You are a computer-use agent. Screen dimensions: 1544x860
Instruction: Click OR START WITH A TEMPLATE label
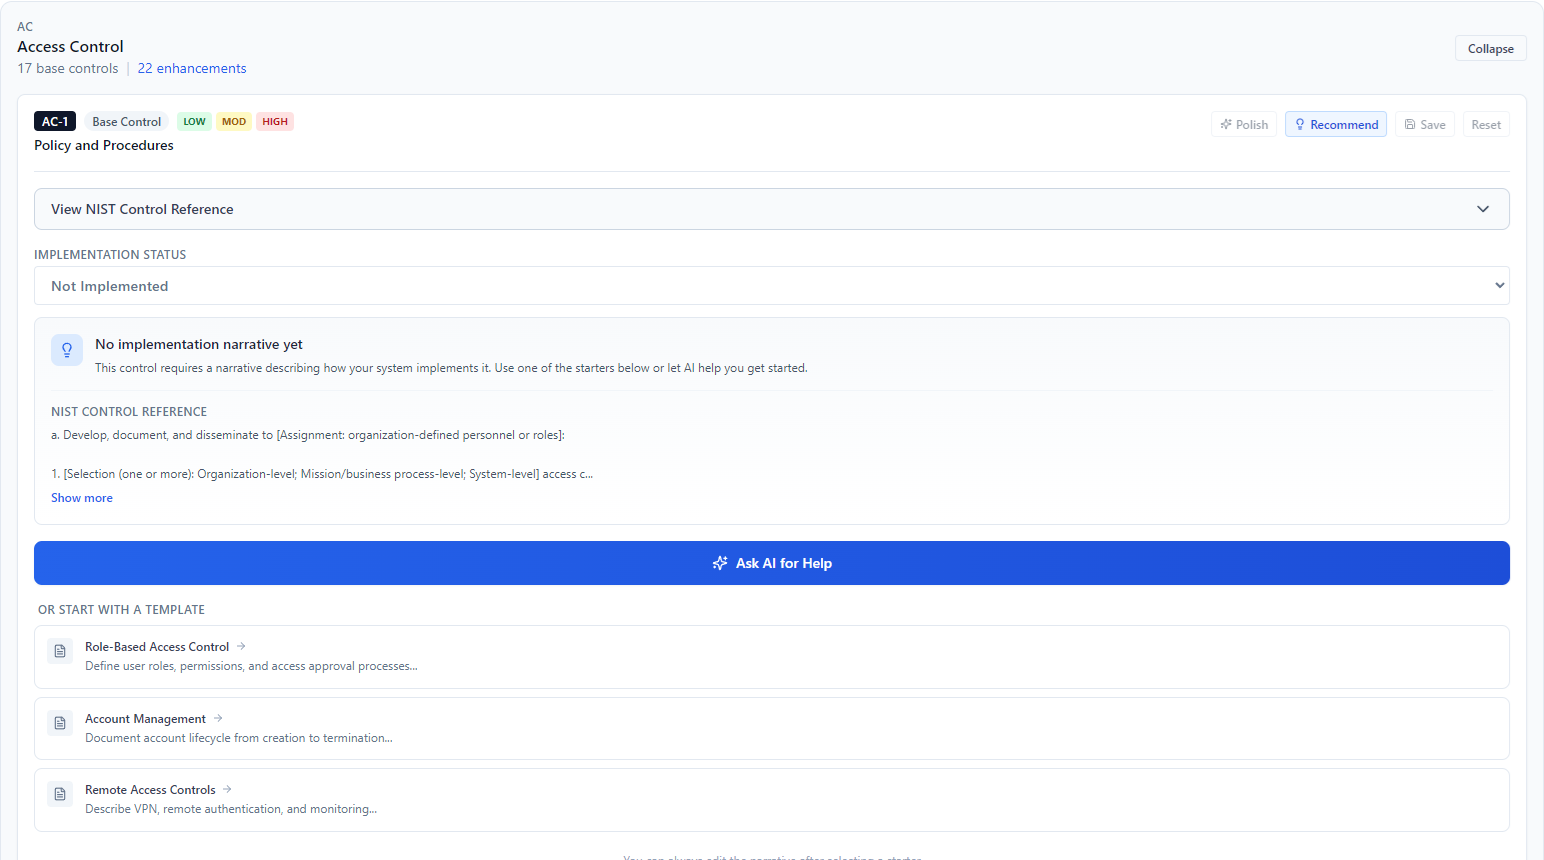coord(121,610)
